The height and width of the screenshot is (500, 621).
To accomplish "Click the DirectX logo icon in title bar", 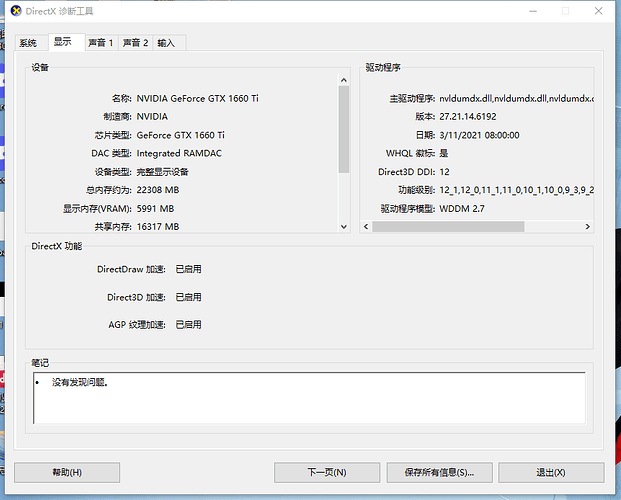I will 16,11.
